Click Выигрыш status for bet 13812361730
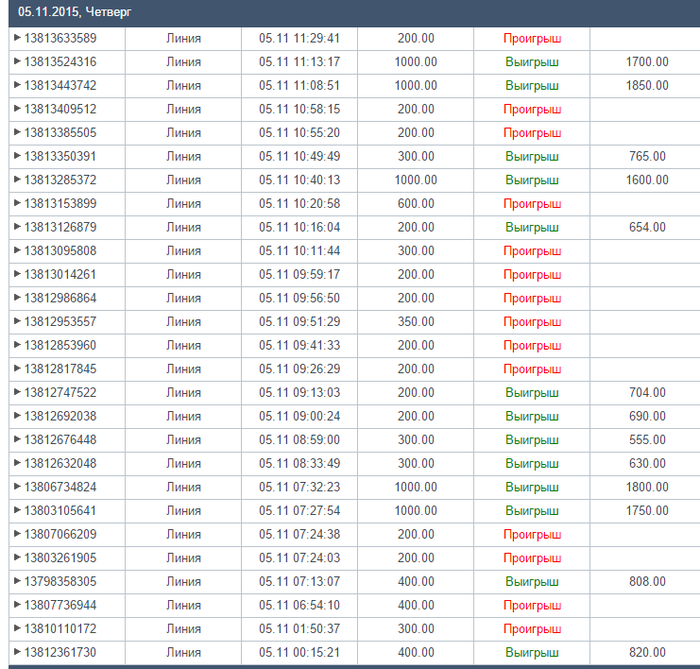 [x=532, y=653]
